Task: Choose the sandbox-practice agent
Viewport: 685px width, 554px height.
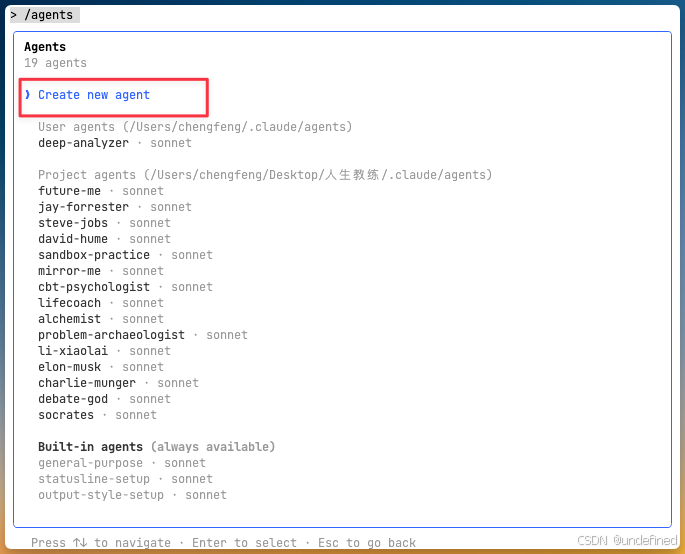Action: (125, 255)
